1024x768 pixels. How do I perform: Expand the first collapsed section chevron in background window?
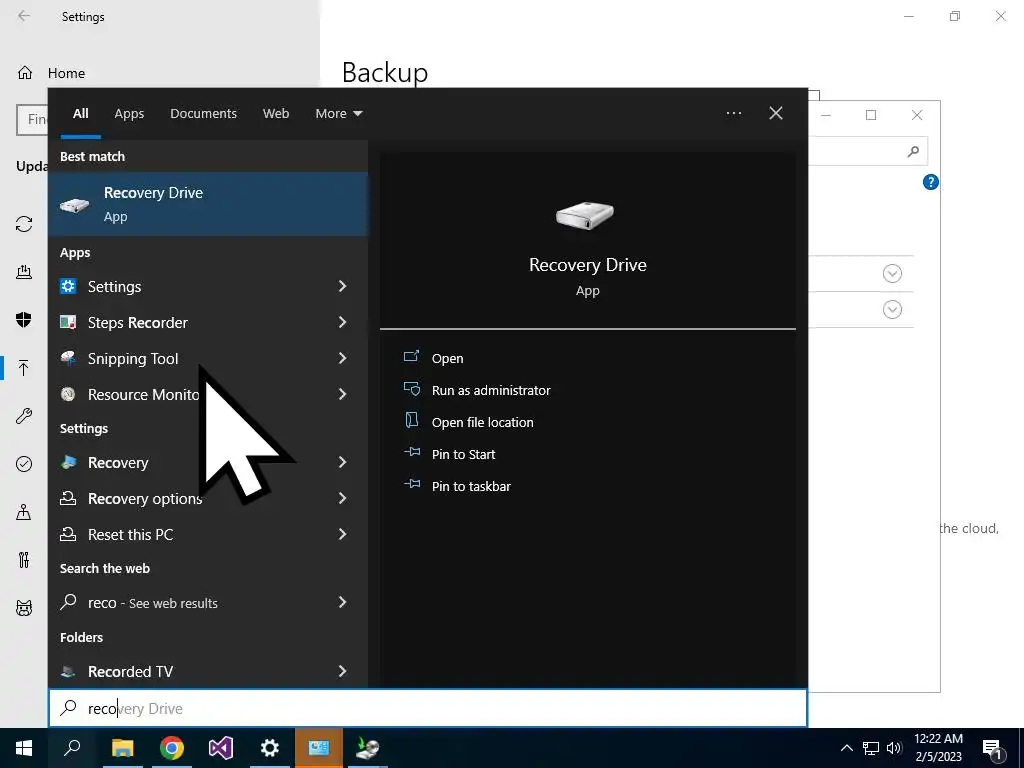pos(892,273)
